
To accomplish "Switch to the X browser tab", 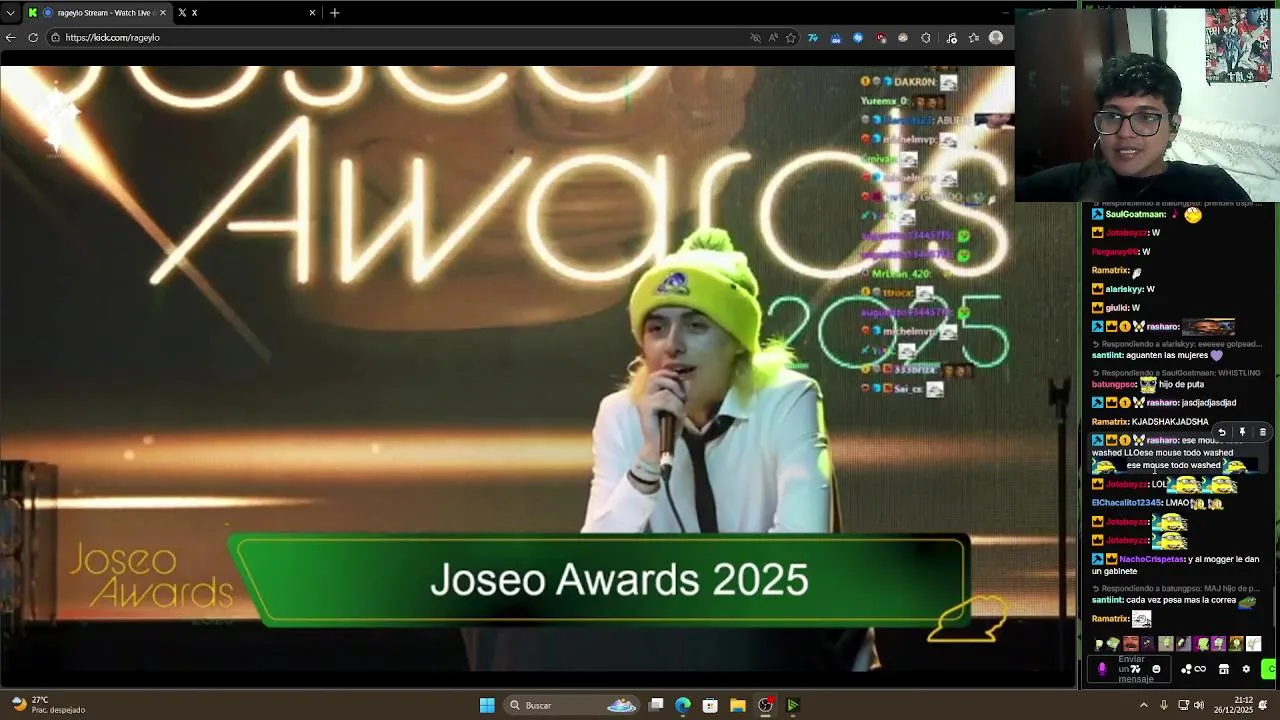I will (x=245, y=13).
